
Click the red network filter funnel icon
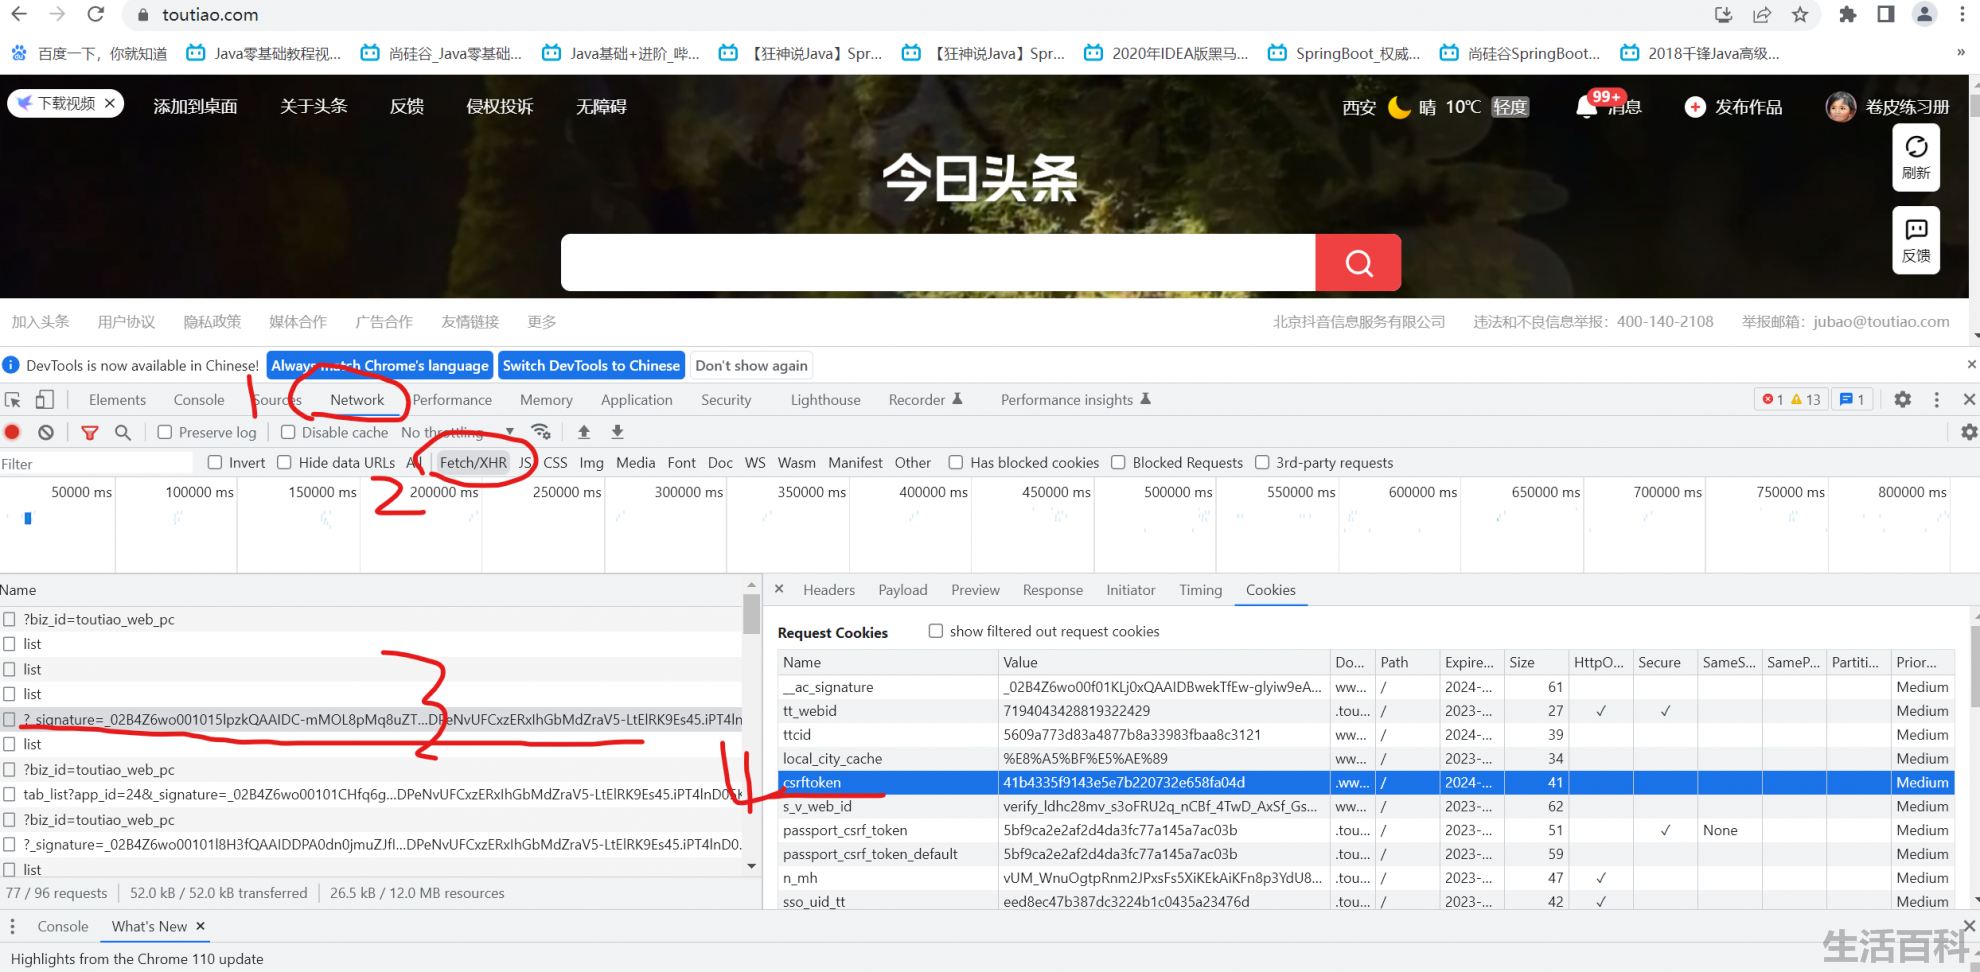90,432
